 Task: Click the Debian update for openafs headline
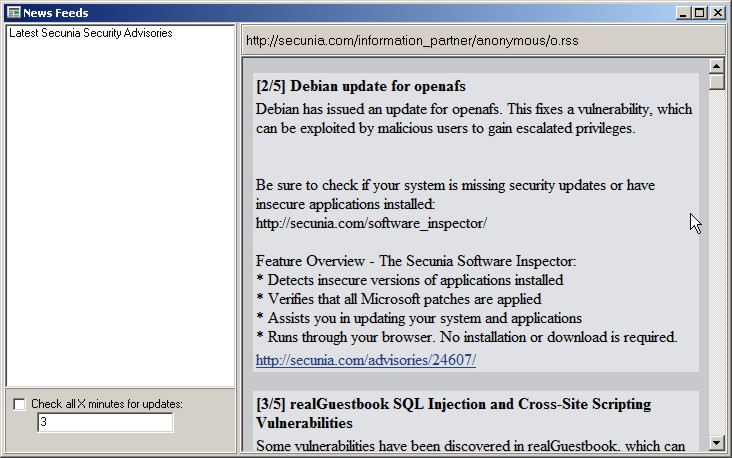tap(360, 86)
